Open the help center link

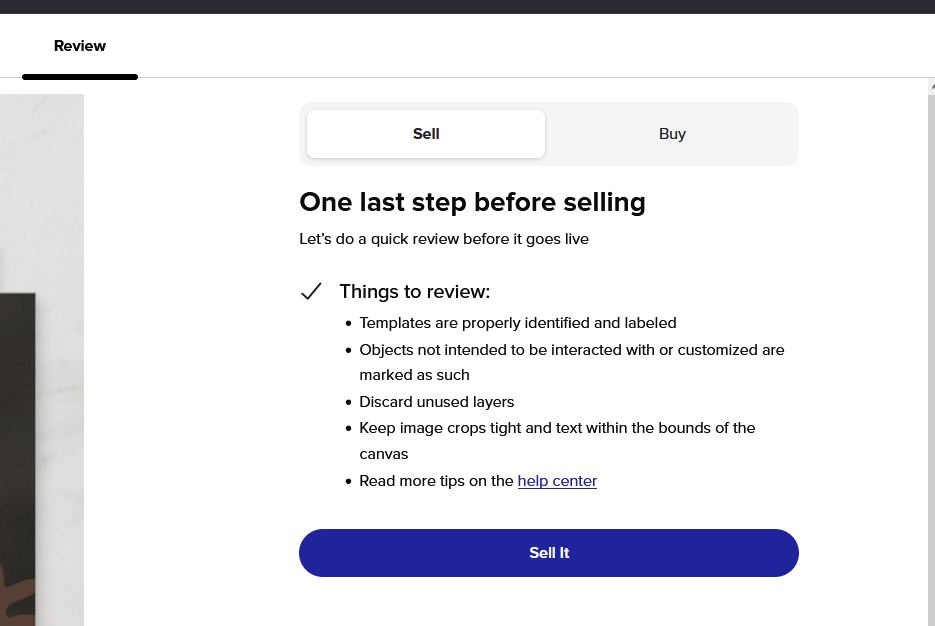pos(557,481)
